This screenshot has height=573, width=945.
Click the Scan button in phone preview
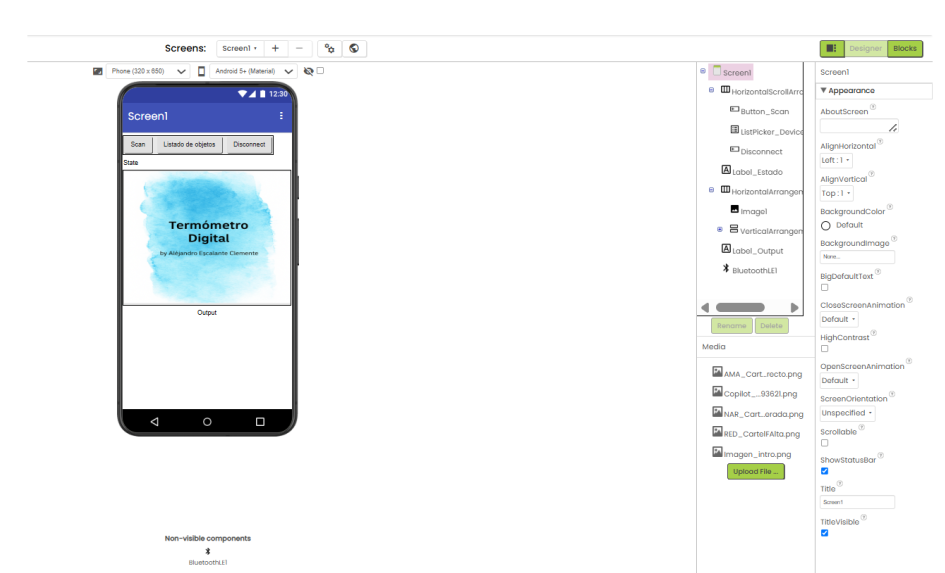click(138, 144)
